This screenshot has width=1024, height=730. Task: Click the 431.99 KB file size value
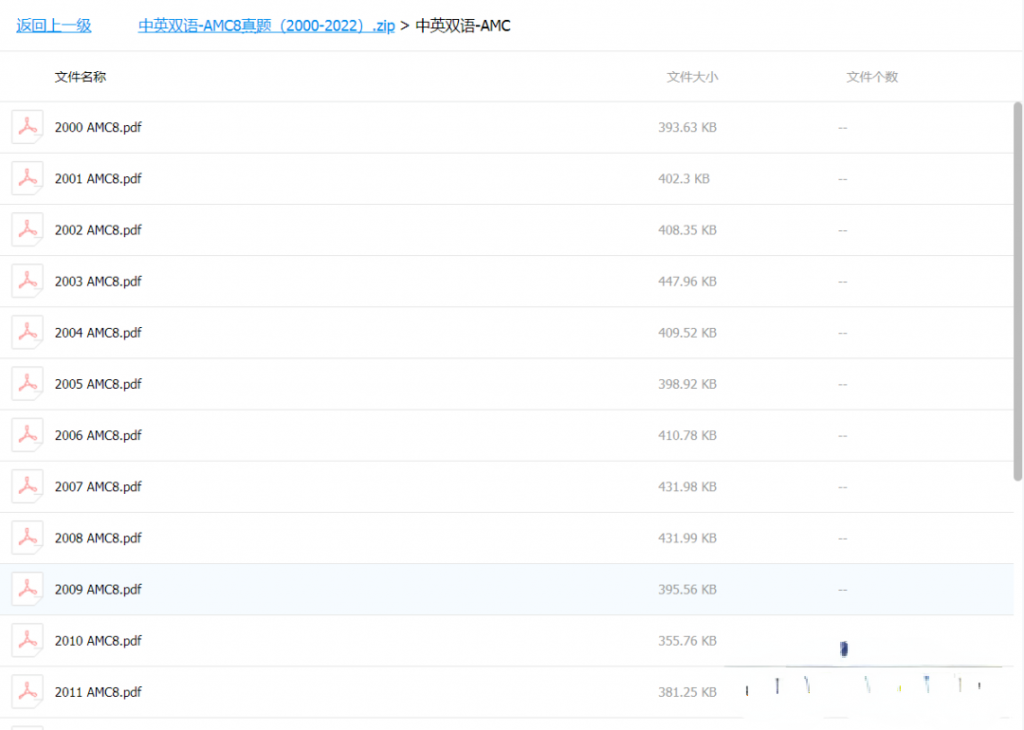[x=687, y=538]
